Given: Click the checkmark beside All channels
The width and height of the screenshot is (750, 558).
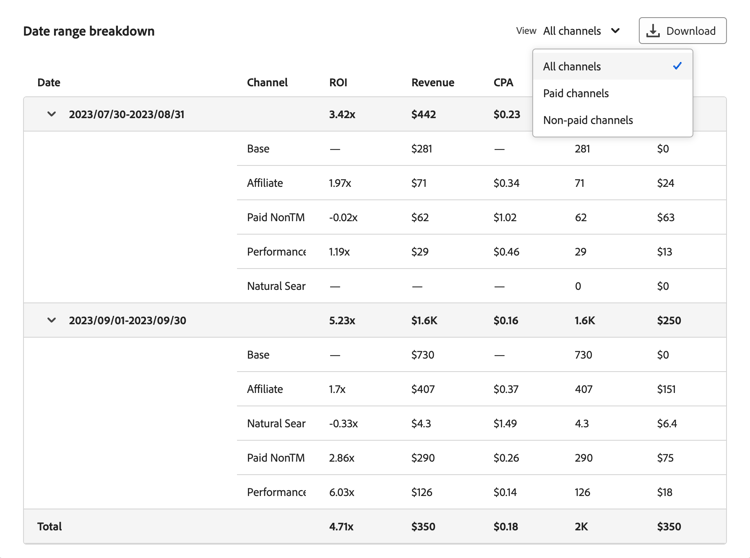Looking at the screenshot, I should pyautogui.click(x=677, y=66).
